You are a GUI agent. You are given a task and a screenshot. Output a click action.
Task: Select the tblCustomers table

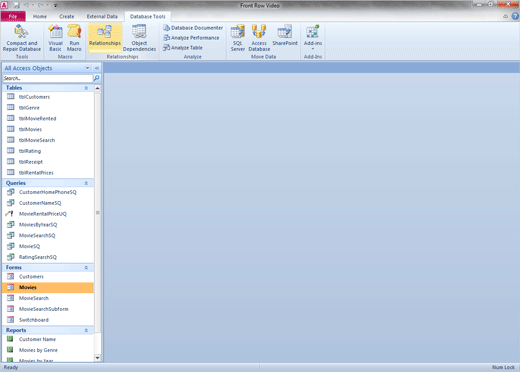click(48, 97)
